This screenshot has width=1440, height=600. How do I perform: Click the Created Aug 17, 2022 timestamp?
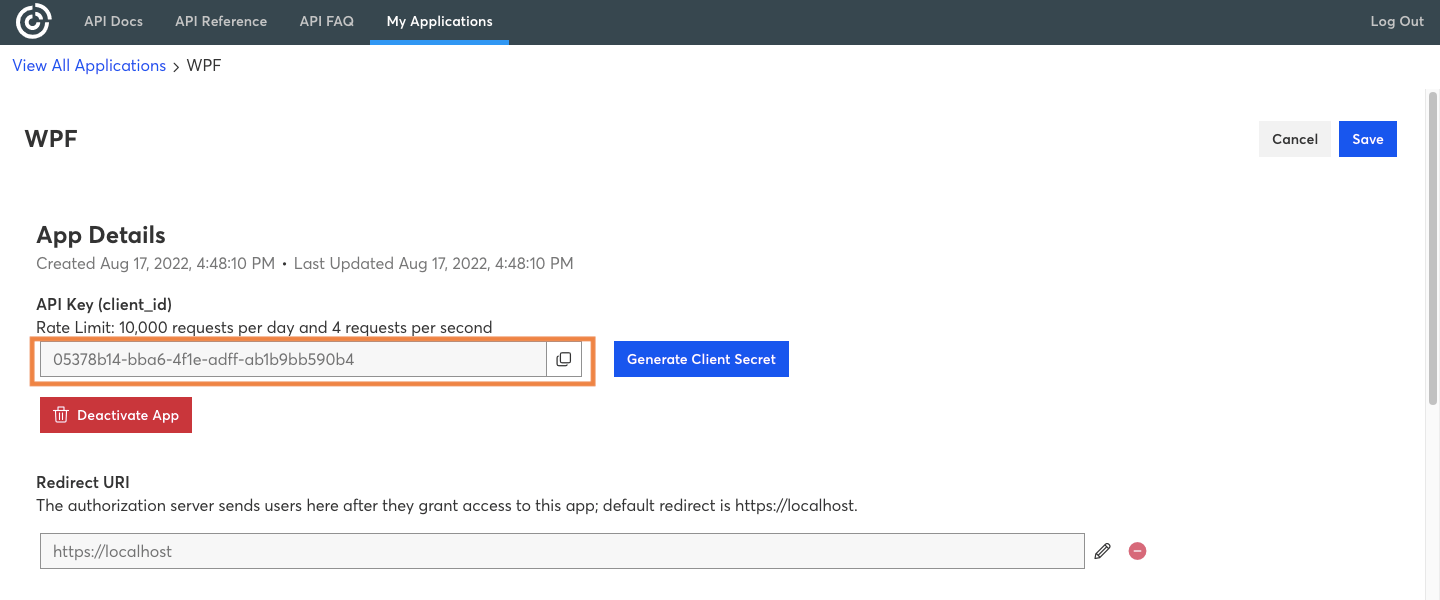click(x=155, y=264)
